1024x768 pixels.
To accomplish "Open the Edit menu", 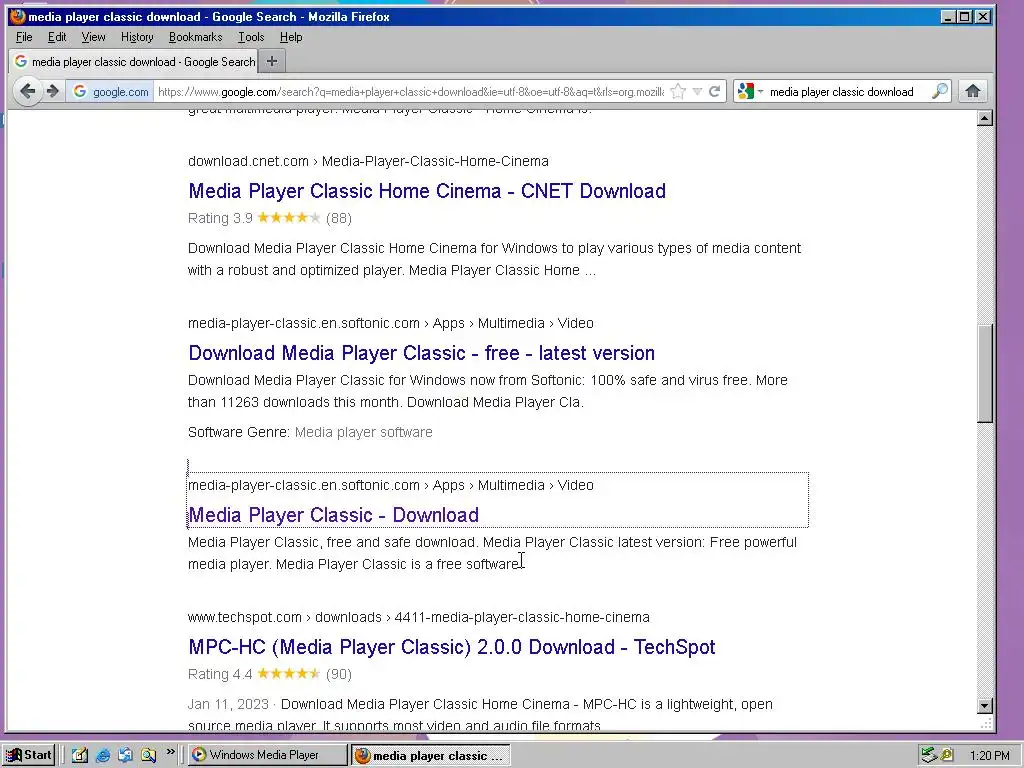I will pyautogui.click(x=57, y=37).
